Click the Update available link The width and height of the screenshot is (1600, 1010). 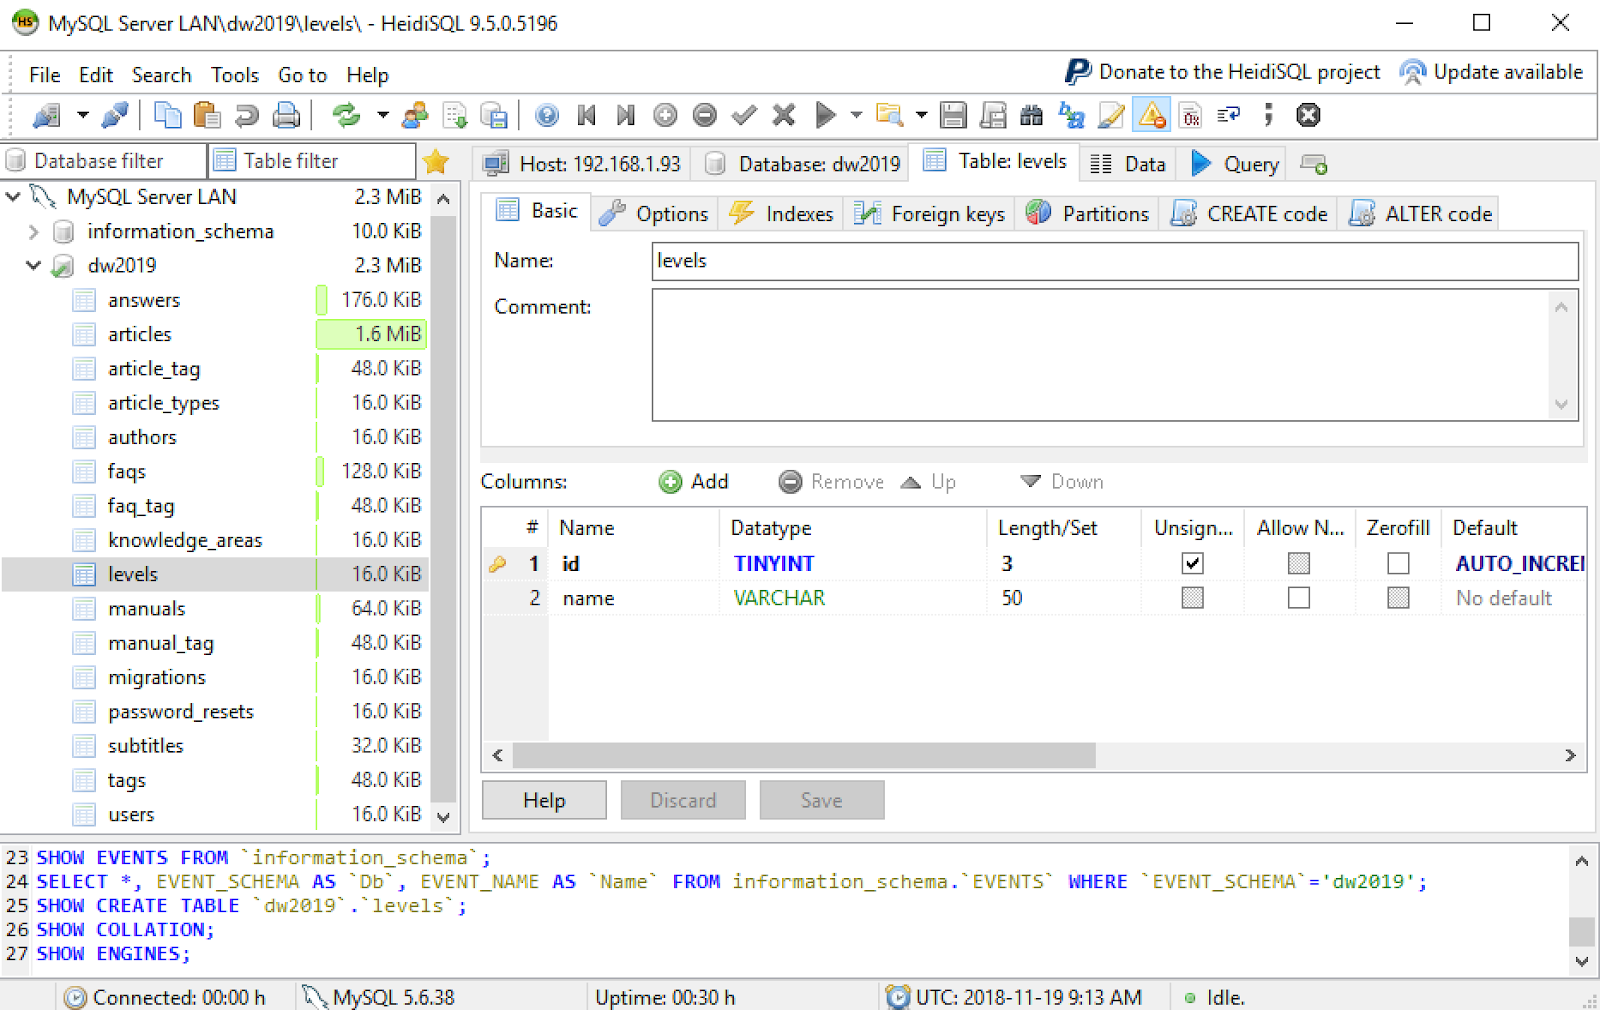1491,72
